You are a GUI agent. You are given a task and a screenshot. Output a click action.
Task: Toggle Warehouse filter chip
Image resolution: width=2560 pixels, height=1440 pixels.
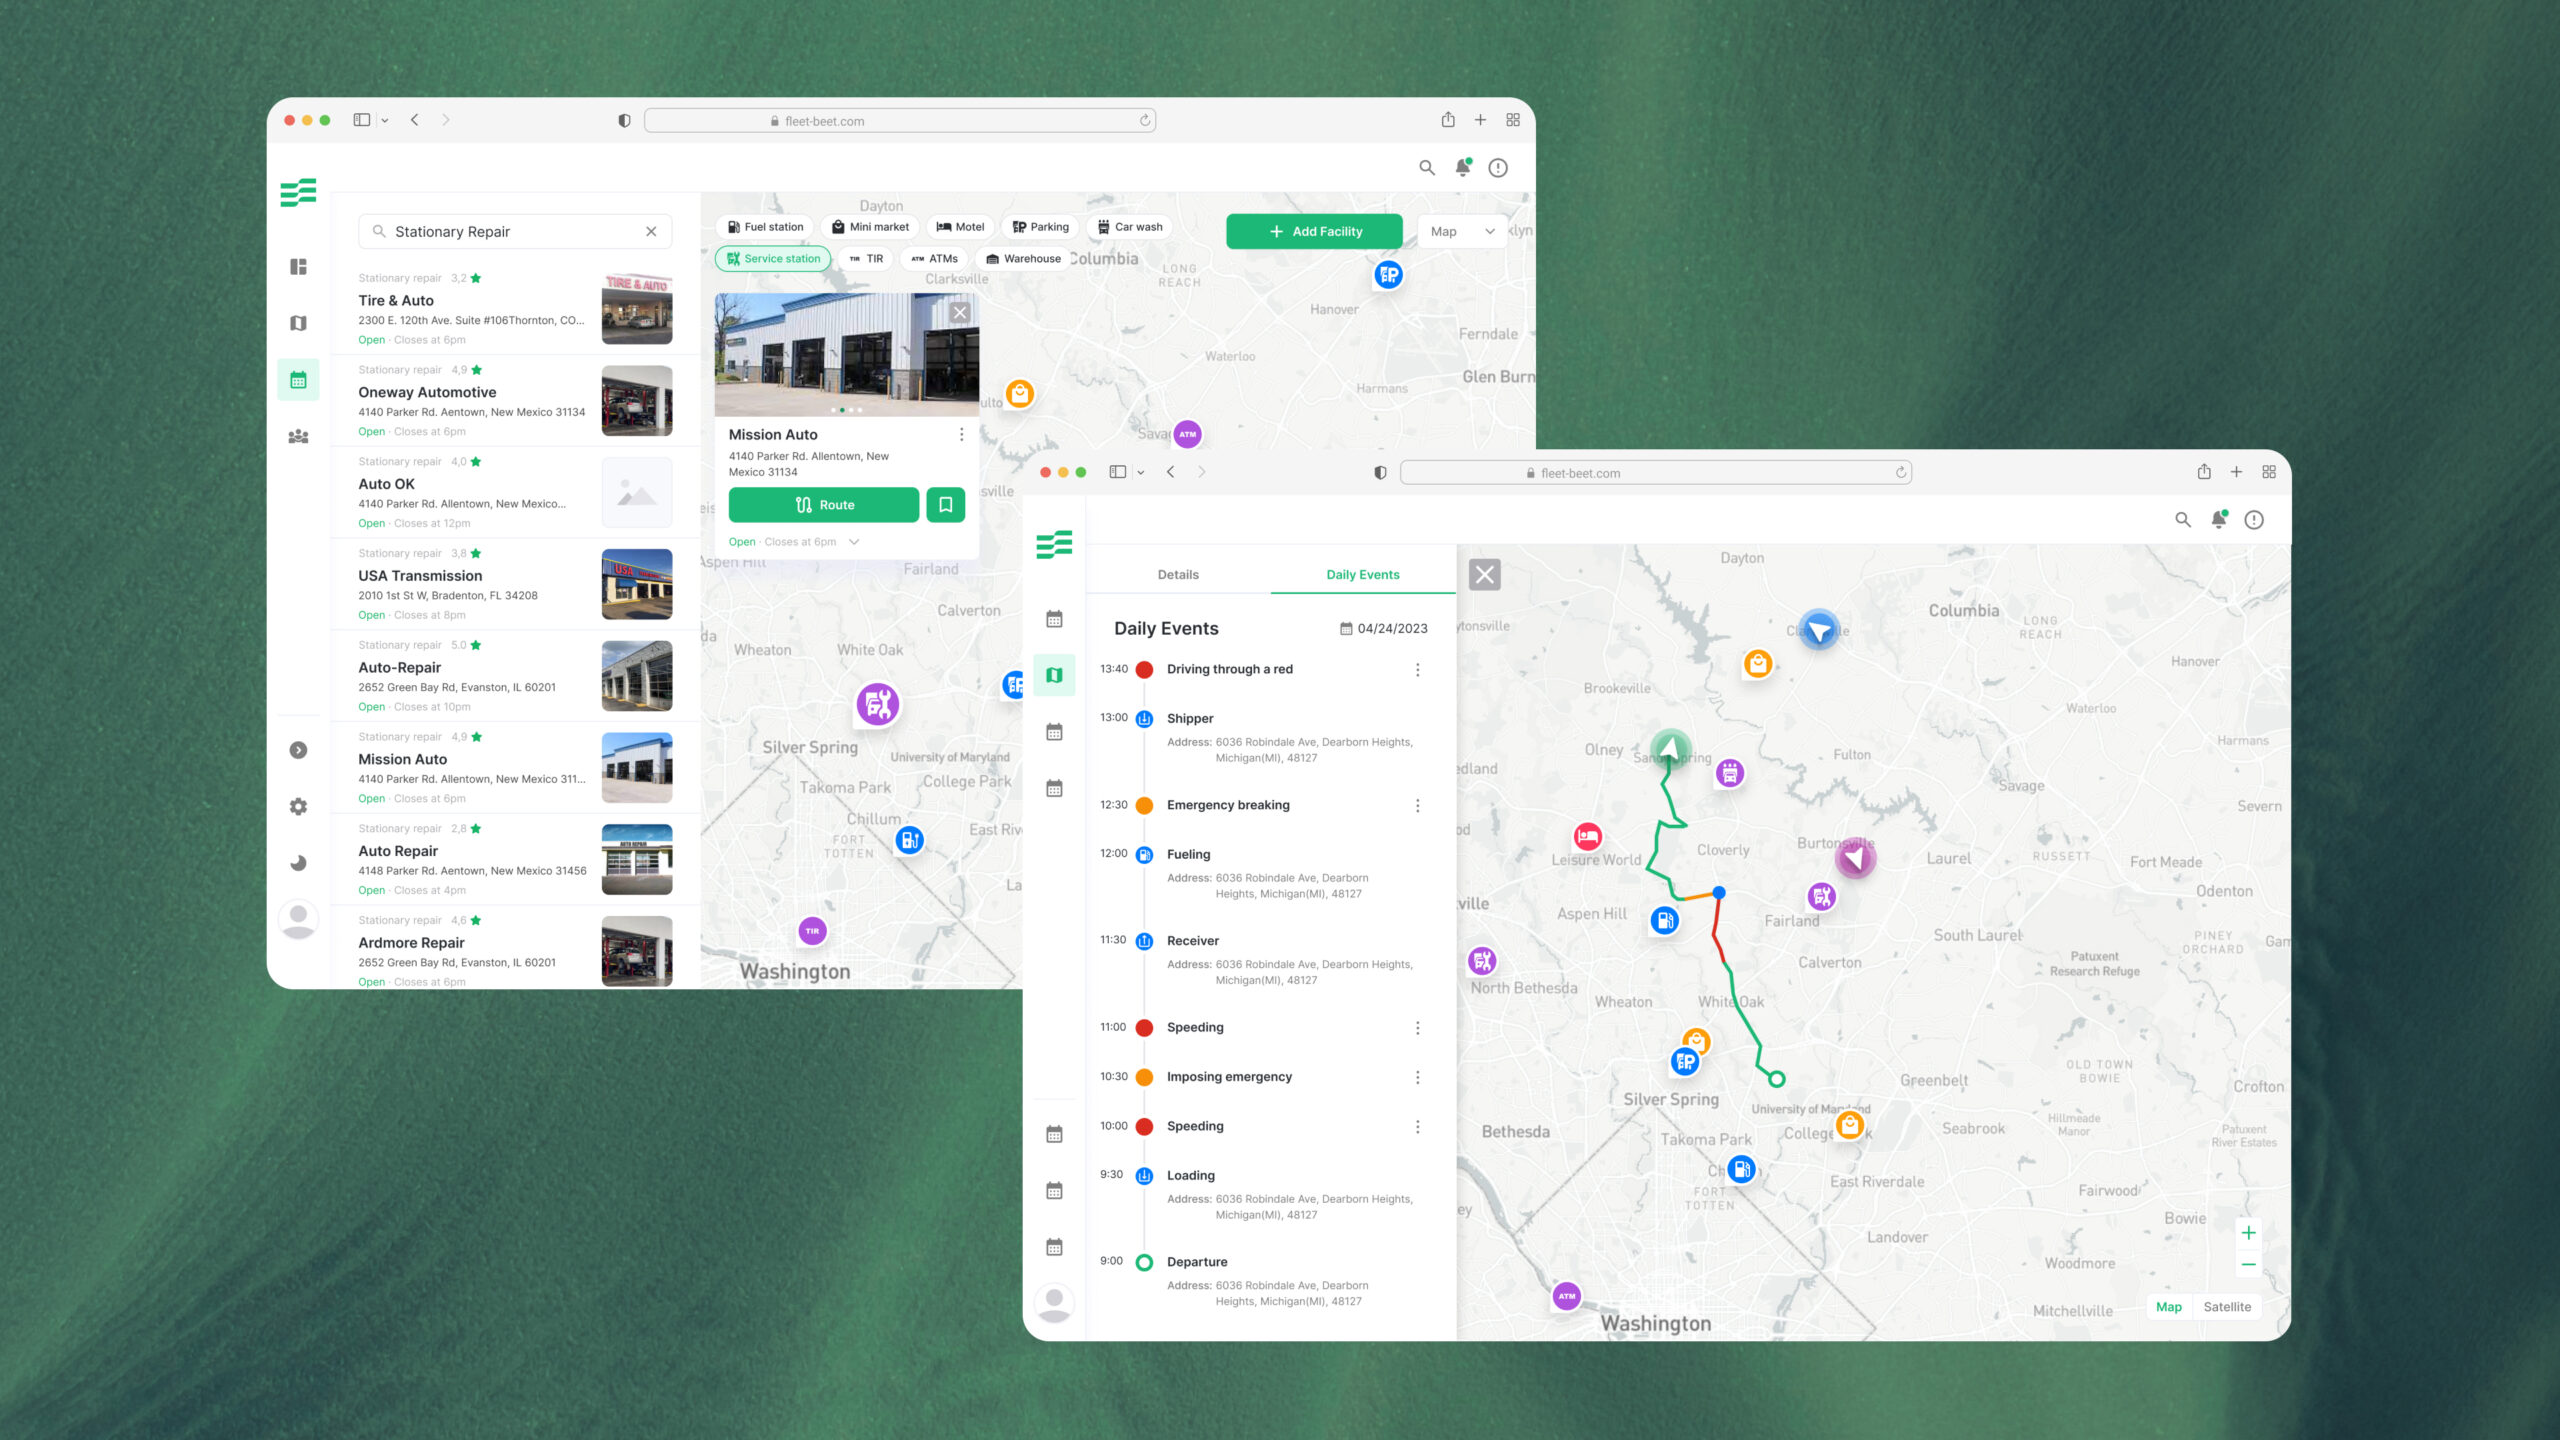tap(1023, 259)
